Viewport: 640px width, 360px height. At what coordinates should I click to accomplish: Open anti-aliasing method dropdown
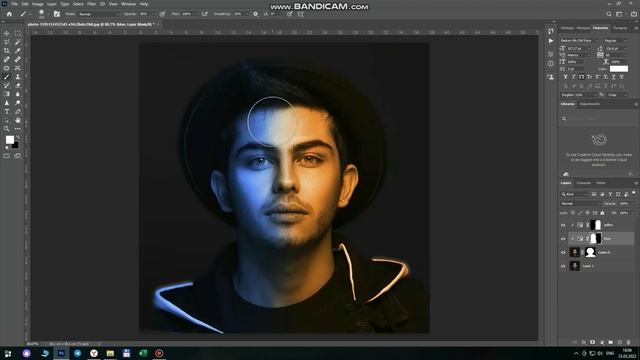(x=617, y=95)
